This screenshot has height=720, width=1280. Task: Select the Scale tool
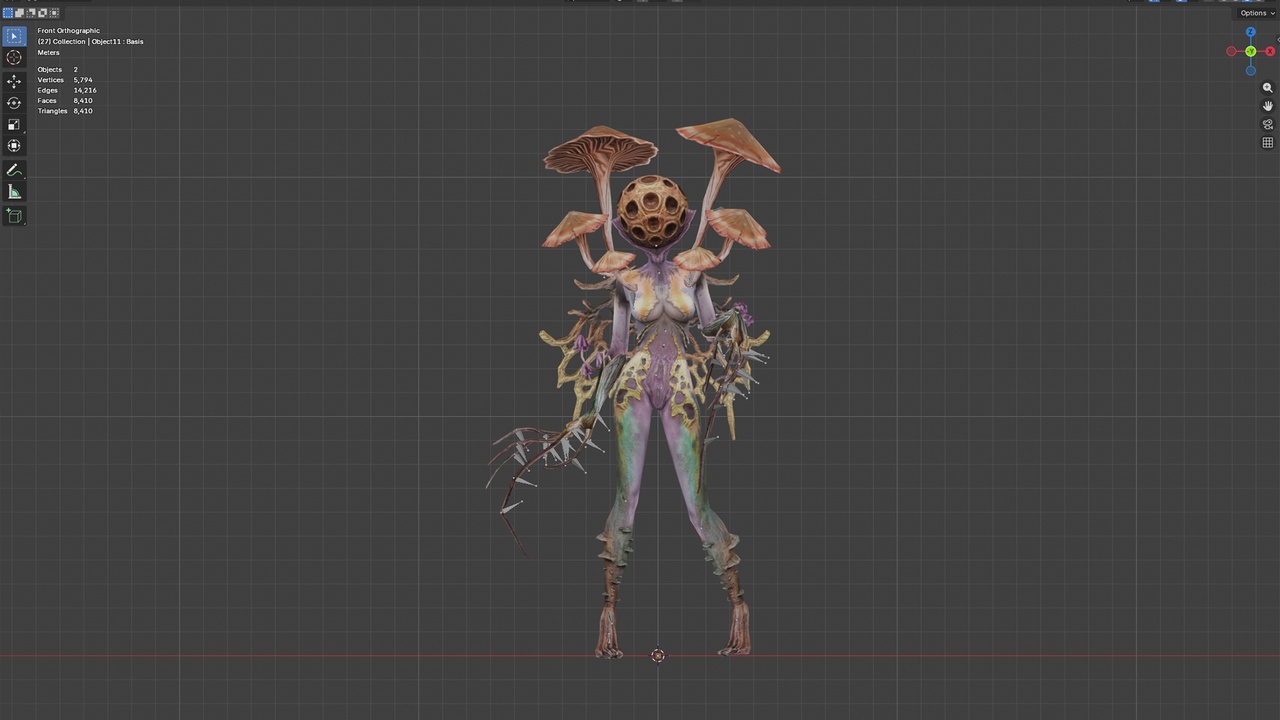14,125
